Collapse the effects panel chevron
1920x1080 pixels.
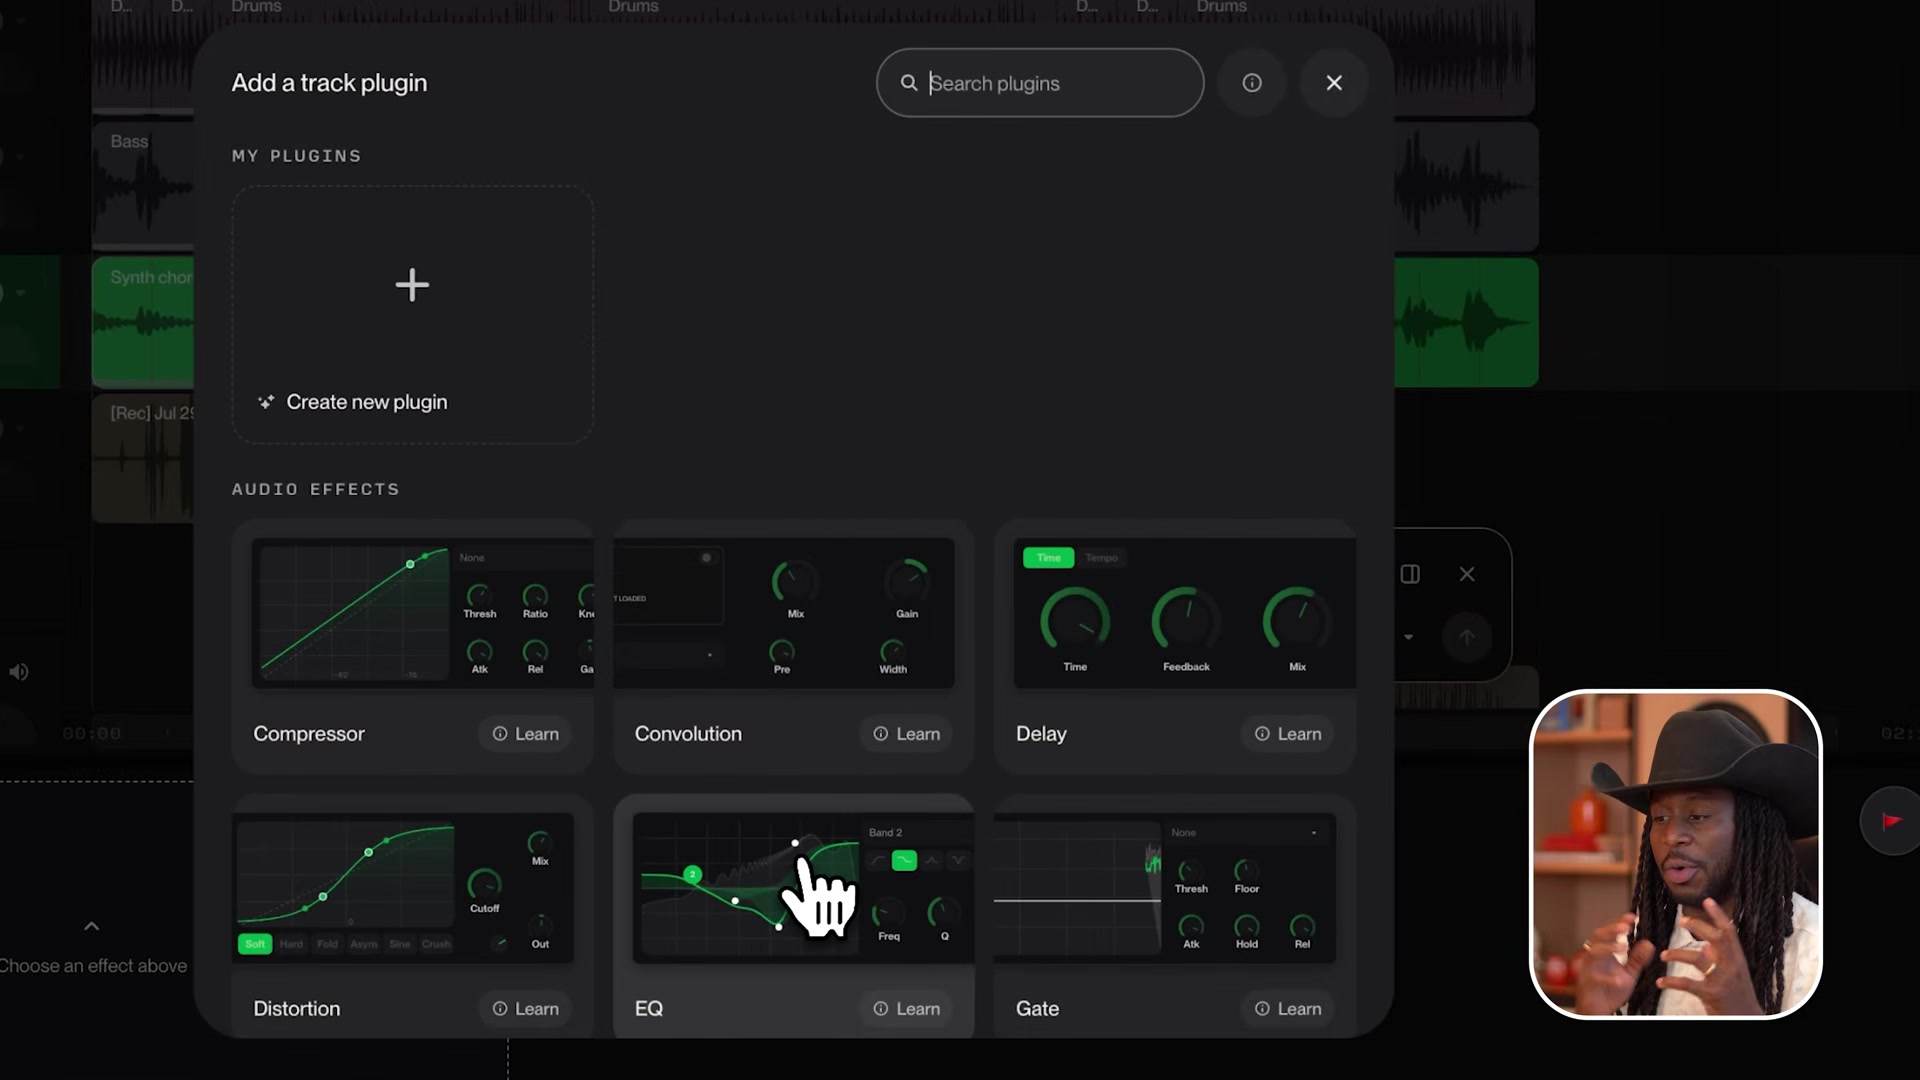91,927
